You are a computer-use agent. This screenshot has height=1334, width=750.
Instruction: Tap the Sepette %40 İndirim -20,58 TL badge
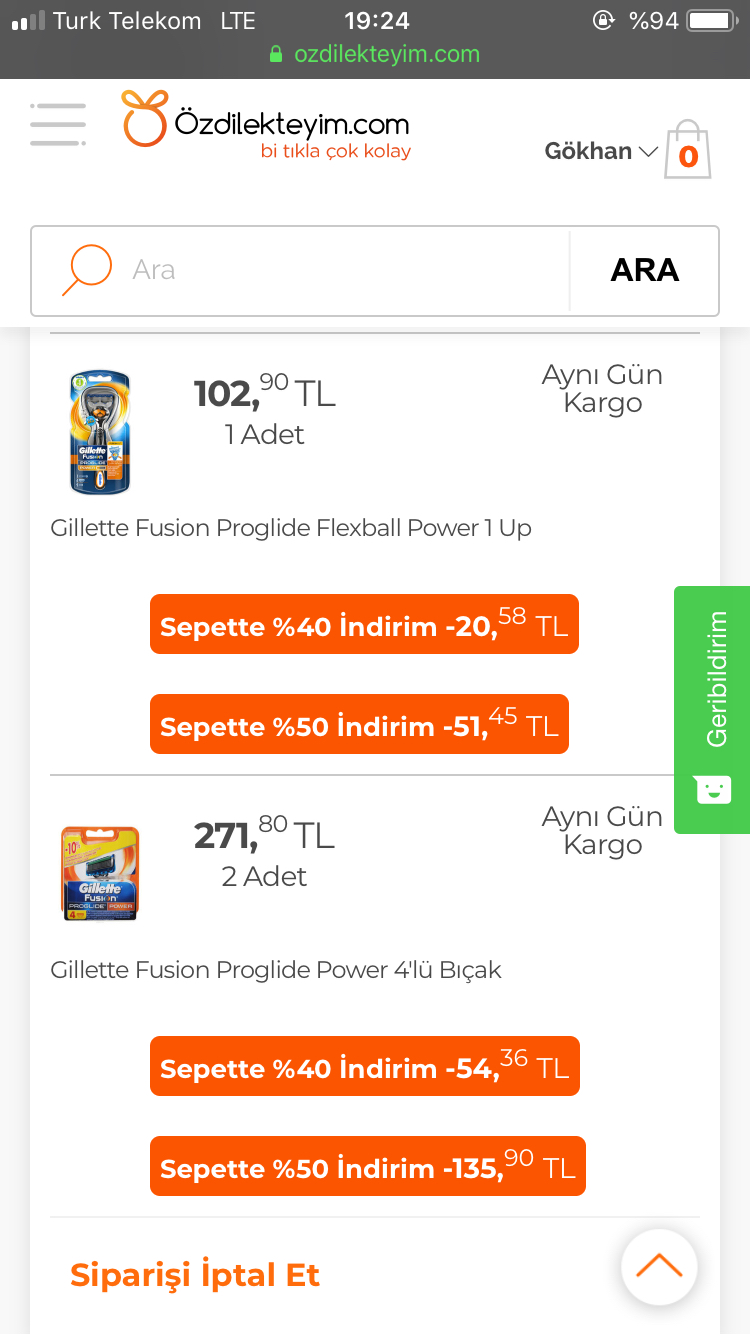coord(364,625)
